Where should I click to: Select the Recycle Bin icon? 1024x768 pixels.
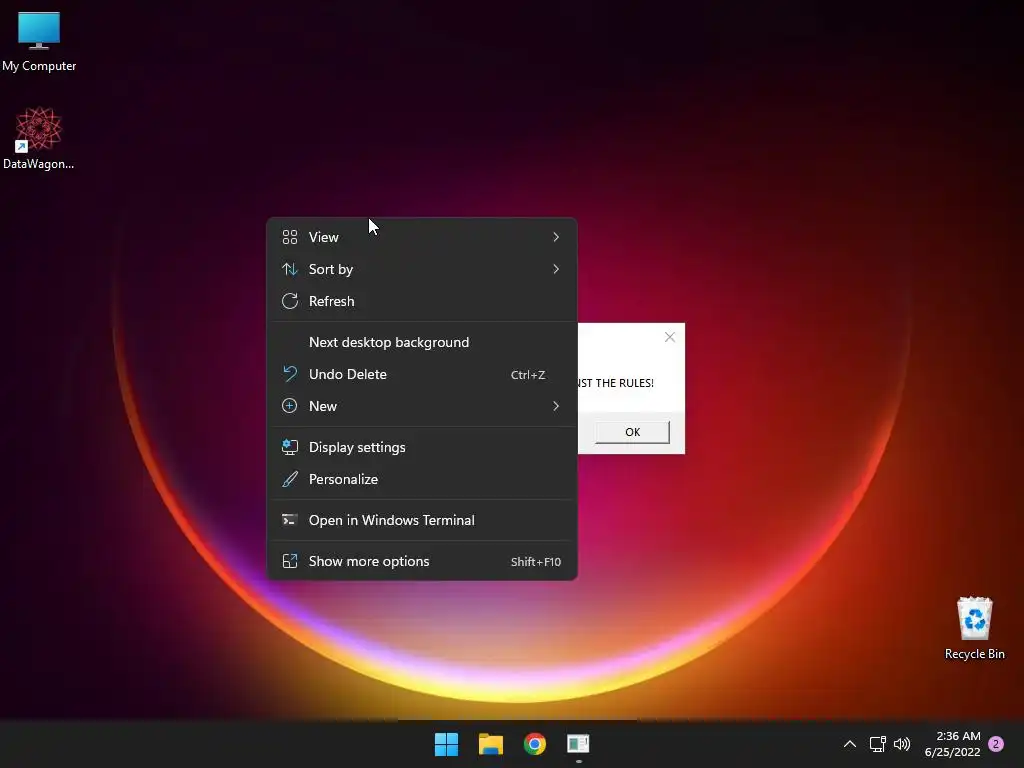974,628
